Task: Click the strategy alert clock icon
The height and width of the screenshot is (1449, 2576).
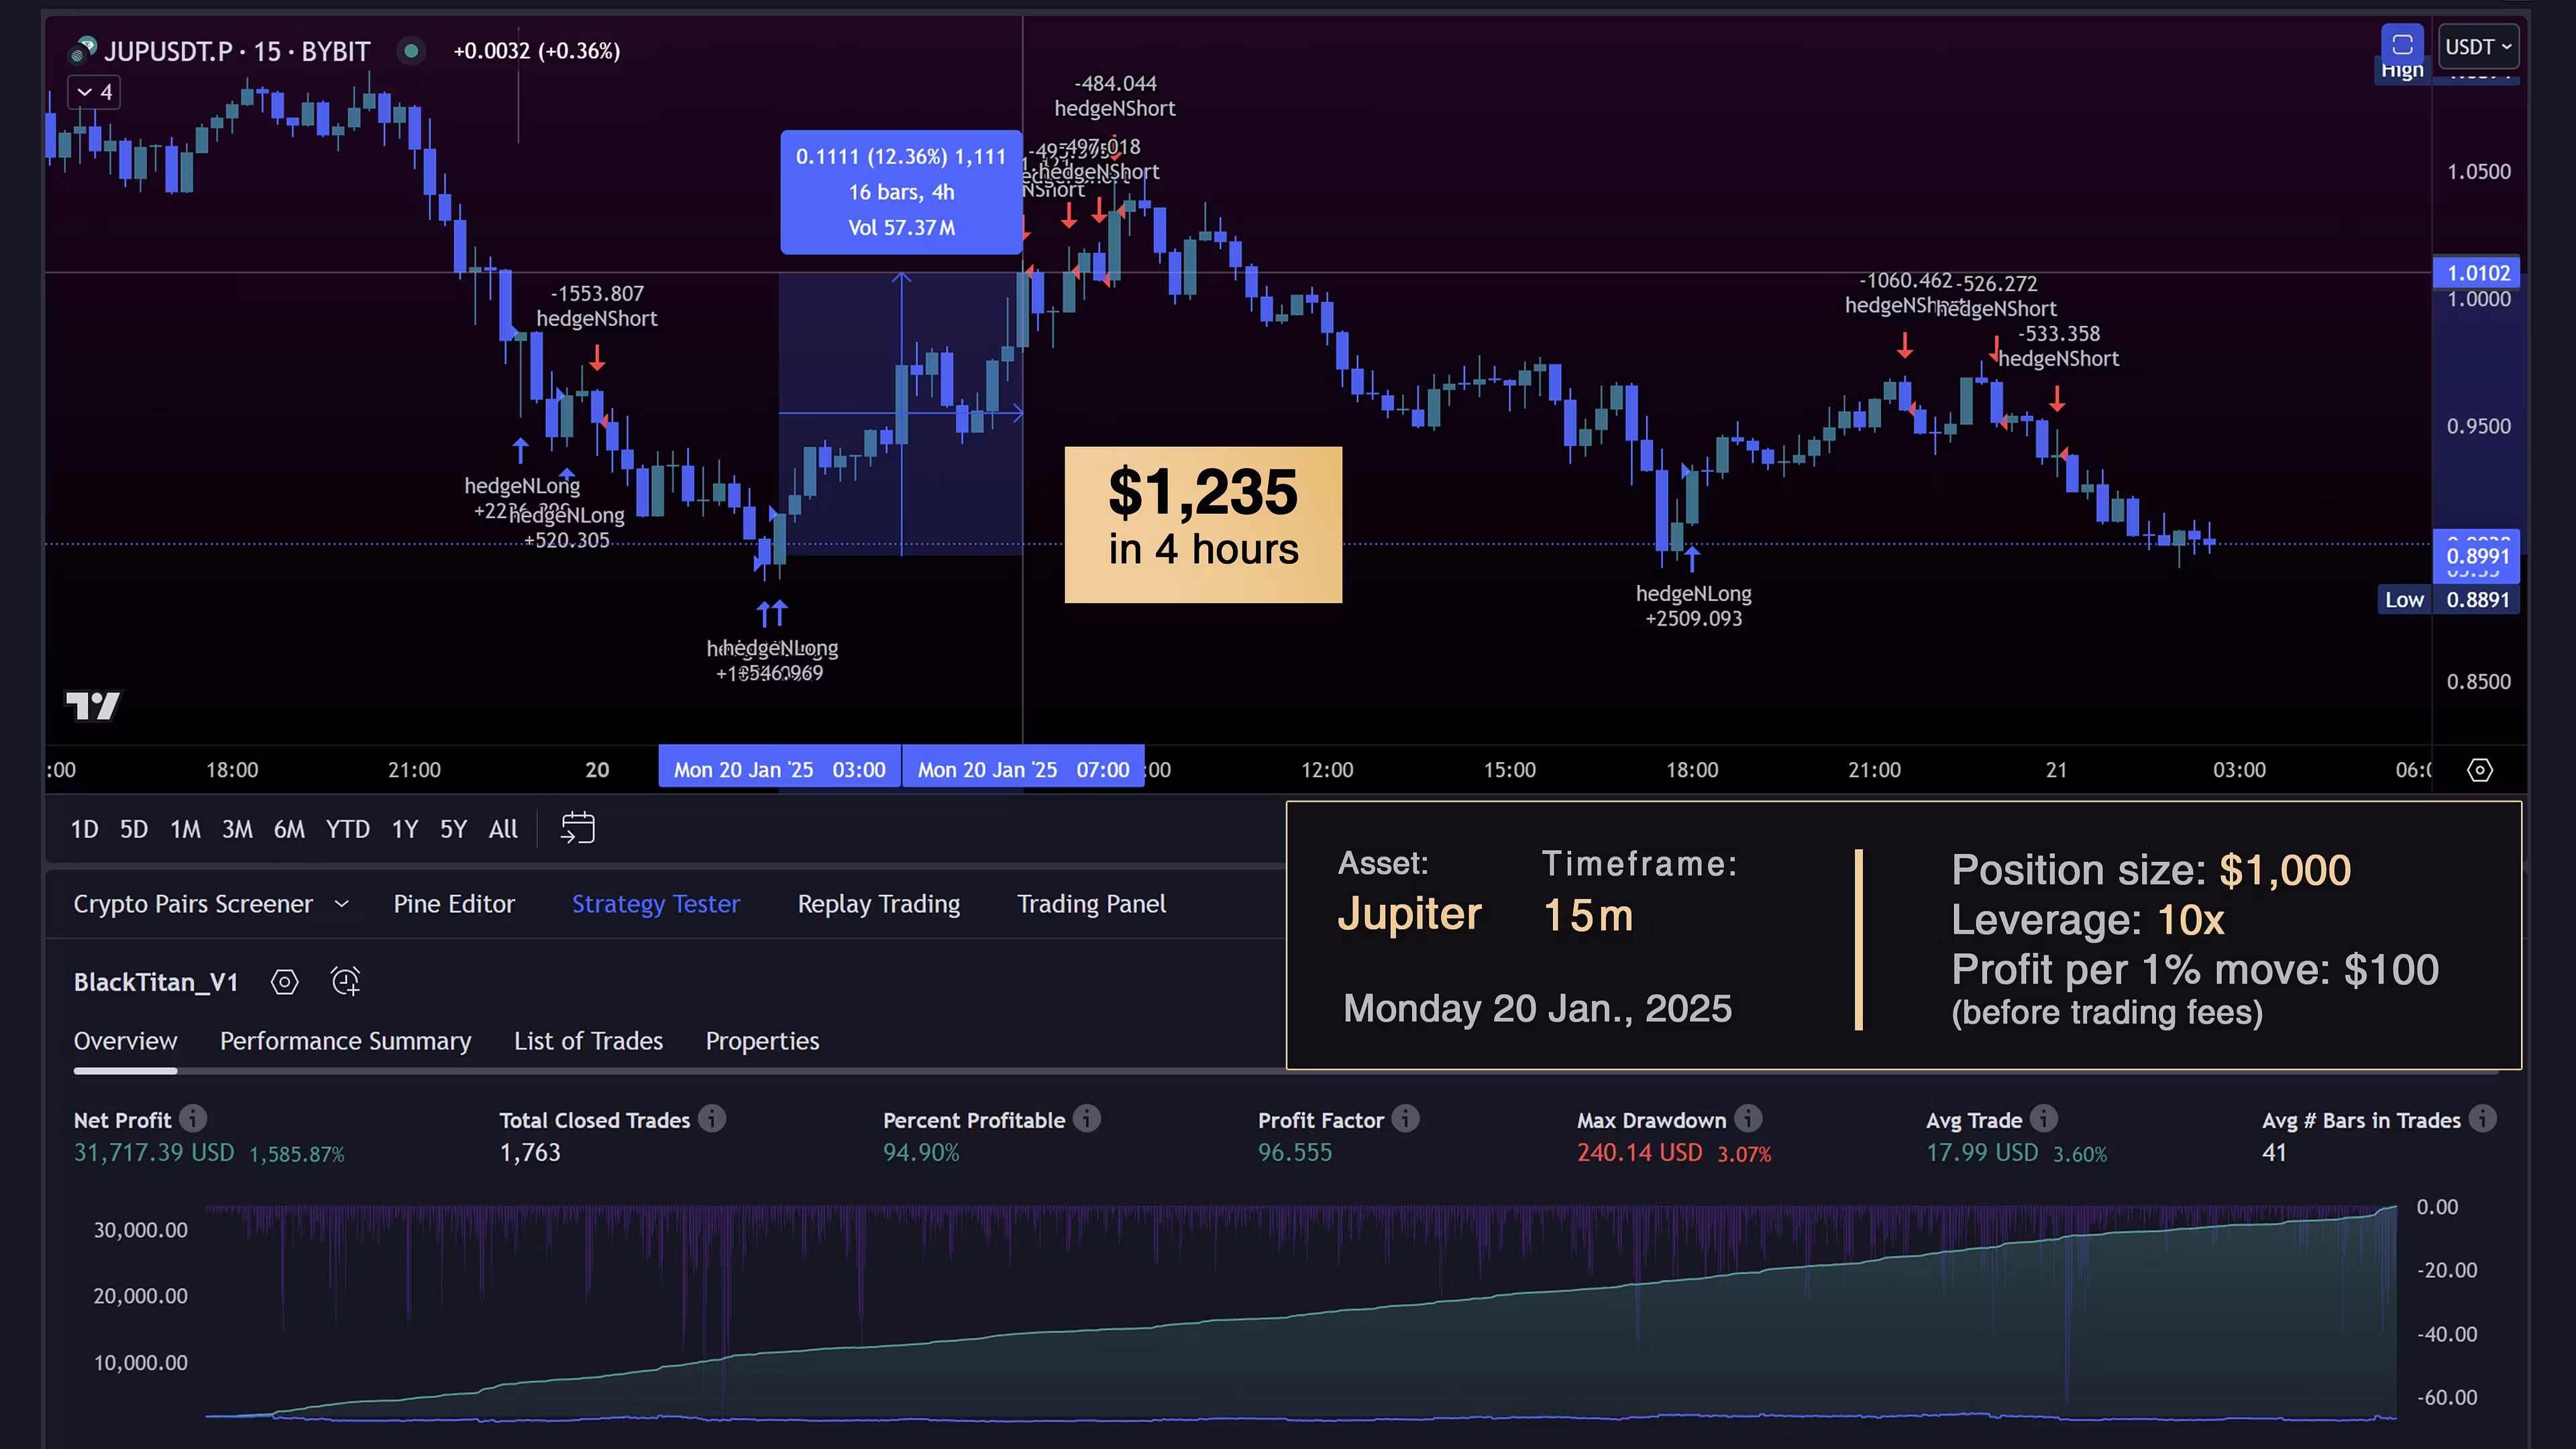Action: (346, 982)
